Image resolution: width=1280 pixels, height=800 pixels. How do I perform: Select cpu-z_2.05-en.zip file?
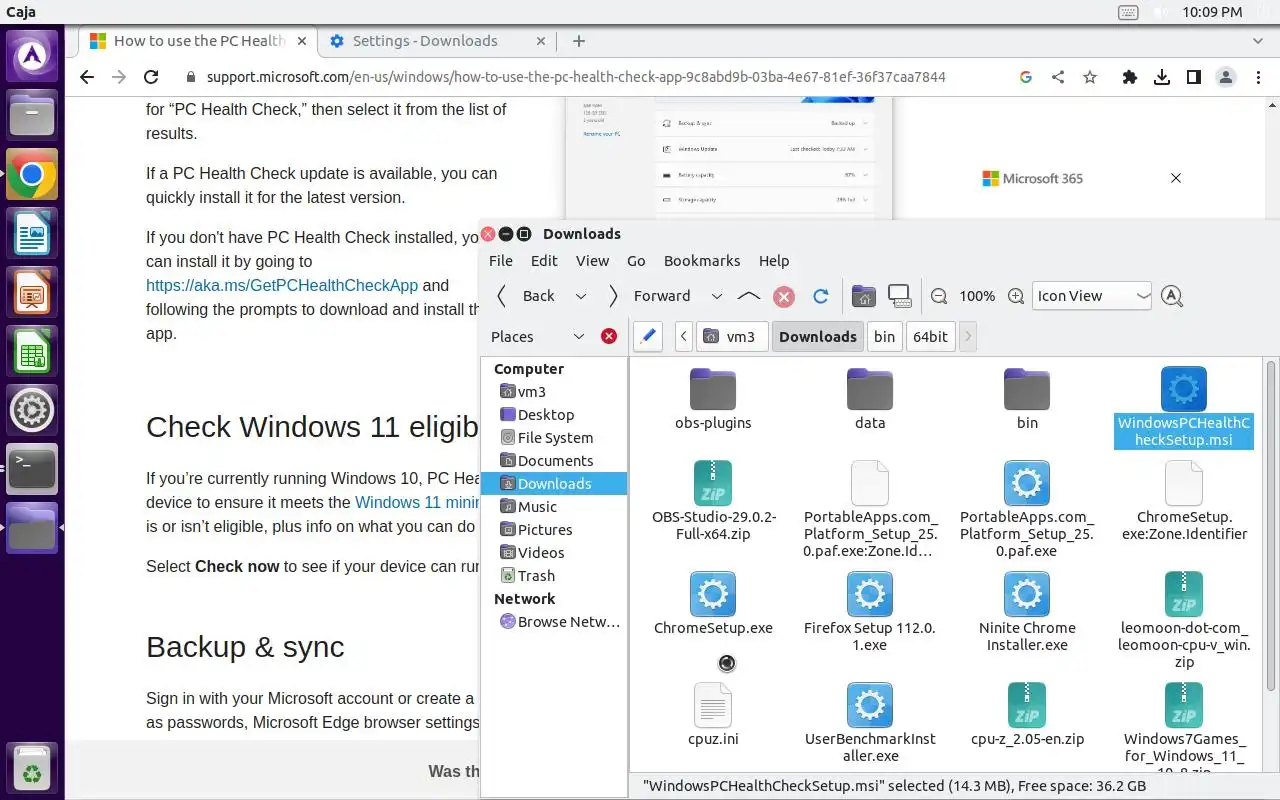click(1027, 715)
